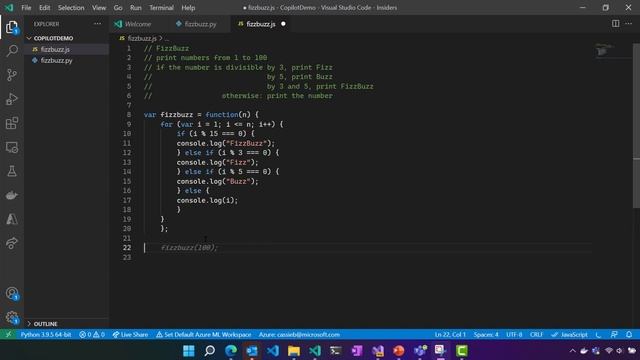Open the Remote Explorer view

(12, 147)
